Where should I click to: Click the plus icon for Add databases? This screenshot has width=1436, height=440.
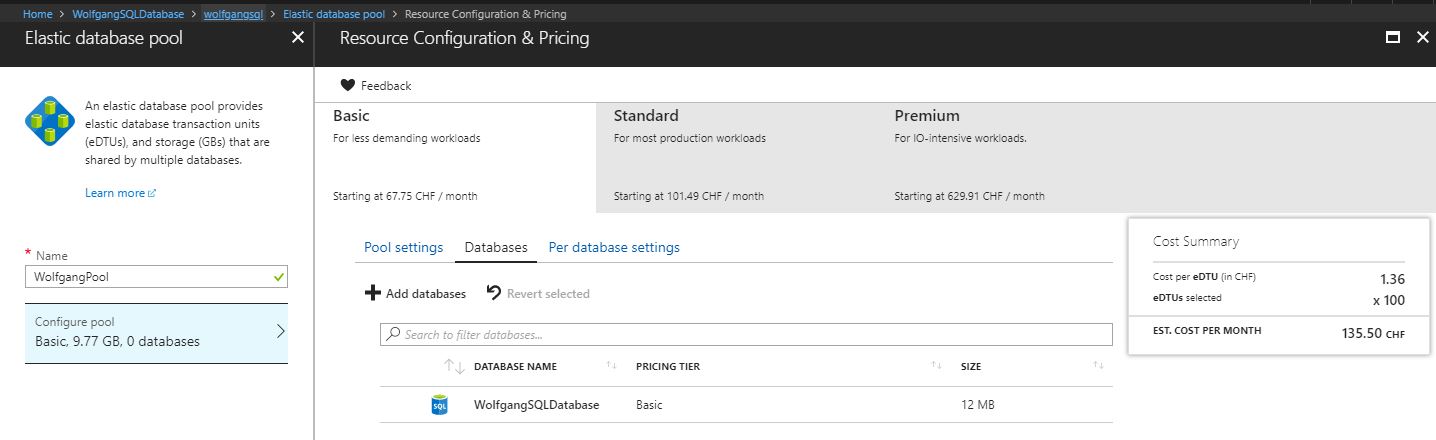coord(372,293)
